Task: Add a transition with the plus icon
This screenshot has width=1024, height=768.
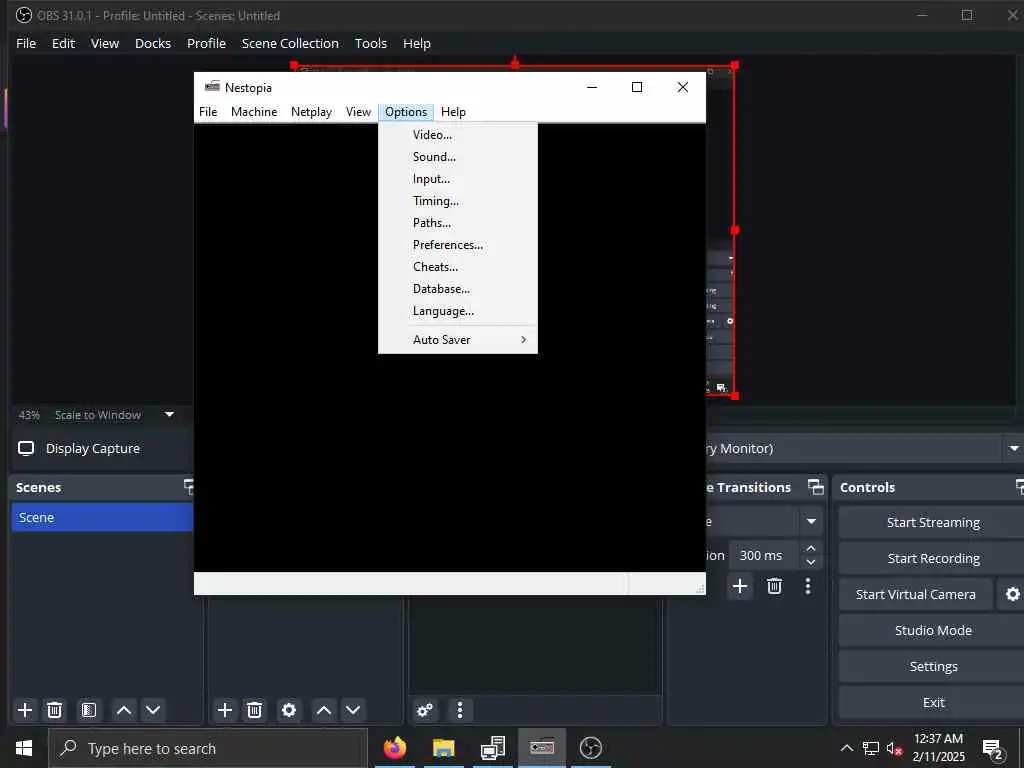Action: click(740, 586)
